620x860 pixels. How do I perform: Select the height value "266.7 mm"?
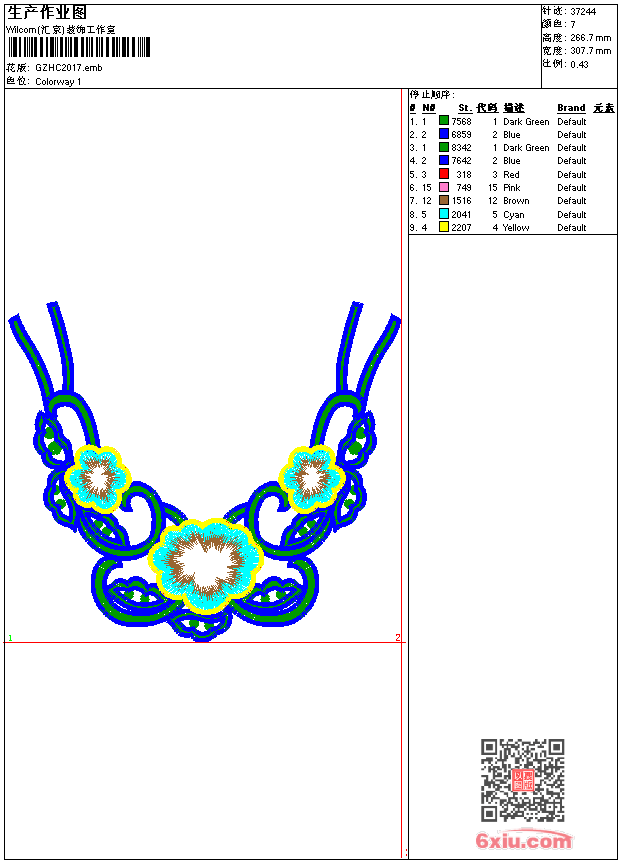click(590, 38)
